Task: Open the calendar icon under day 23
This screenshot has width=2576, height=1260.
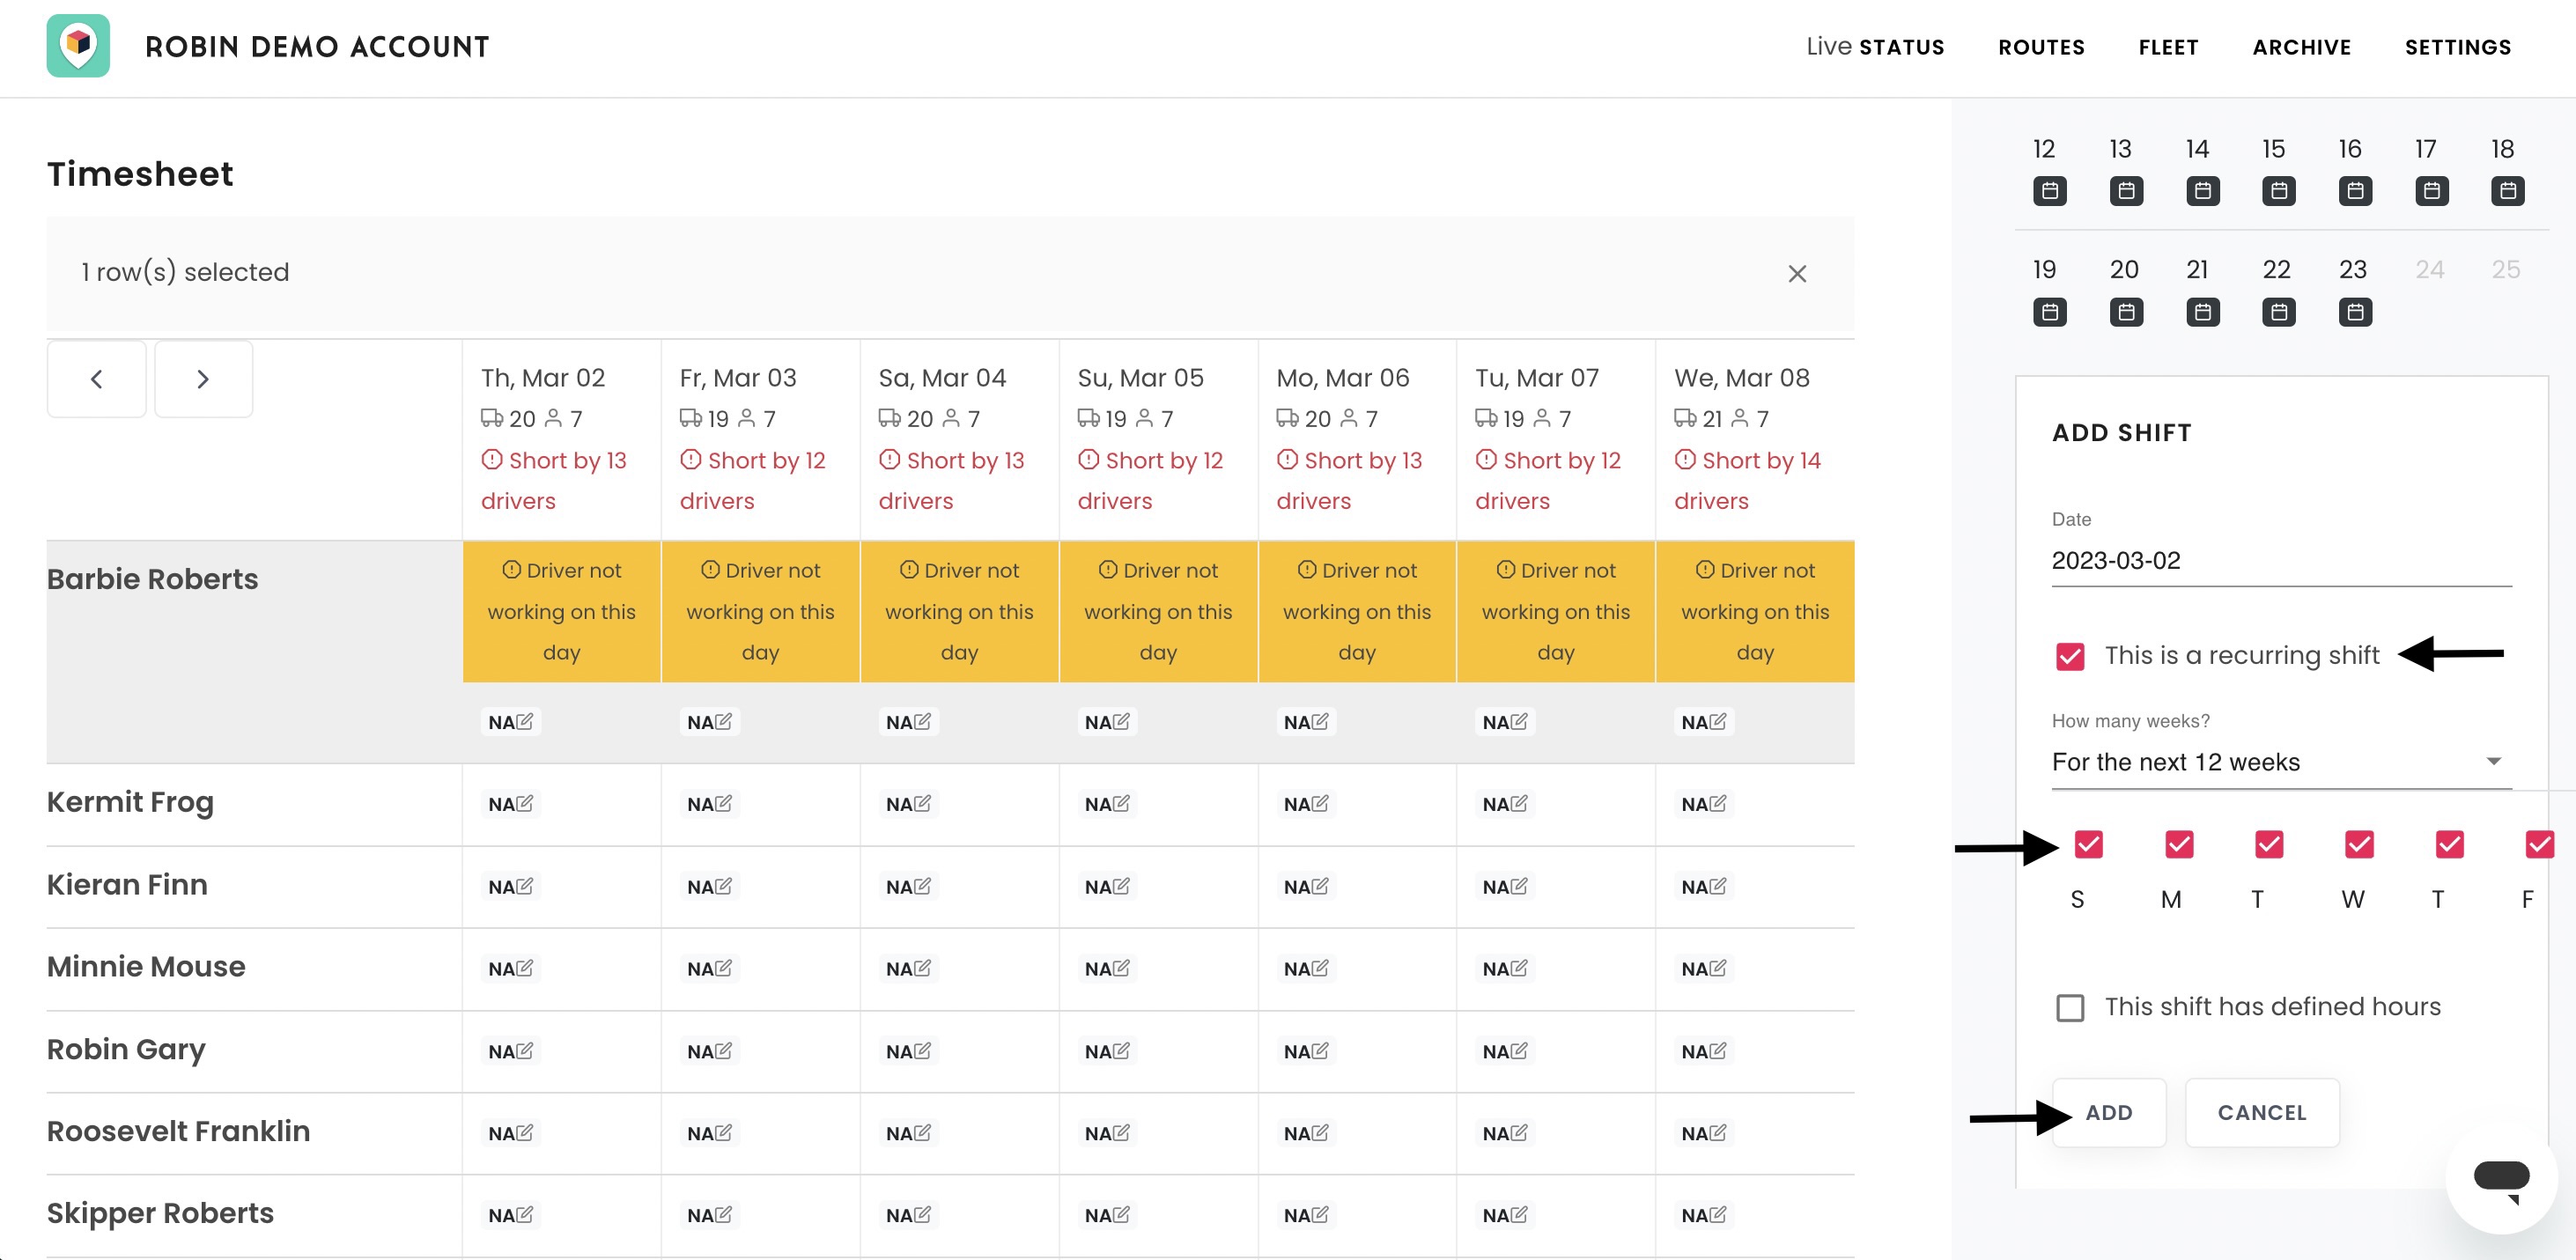Action: [x=2355, y=312]
